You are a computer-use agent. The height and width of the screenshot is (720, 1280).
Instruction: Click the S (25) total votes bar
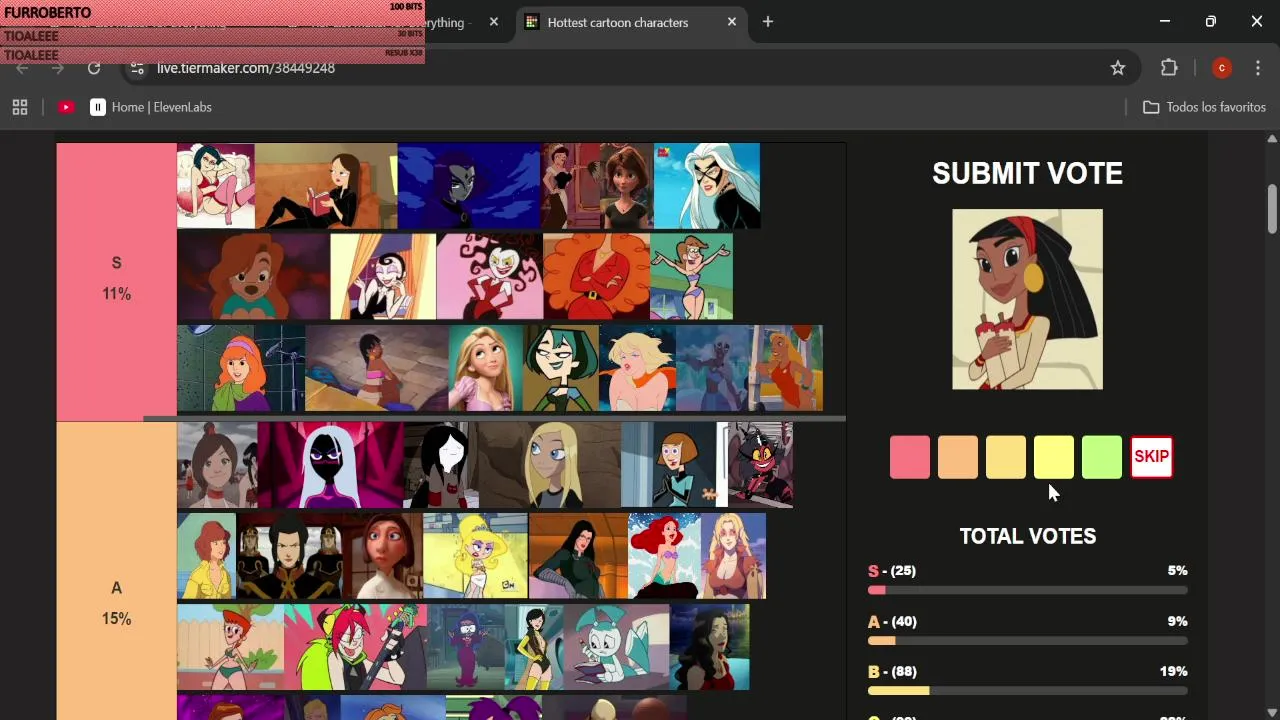(1027, 591)
